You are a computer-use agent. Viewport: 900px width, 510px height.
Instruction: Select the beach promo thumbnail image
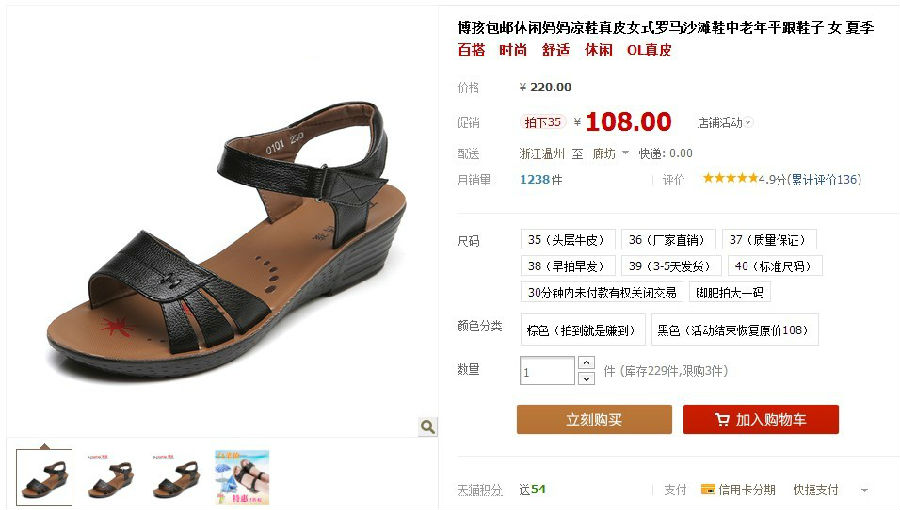tap(242, 477)
